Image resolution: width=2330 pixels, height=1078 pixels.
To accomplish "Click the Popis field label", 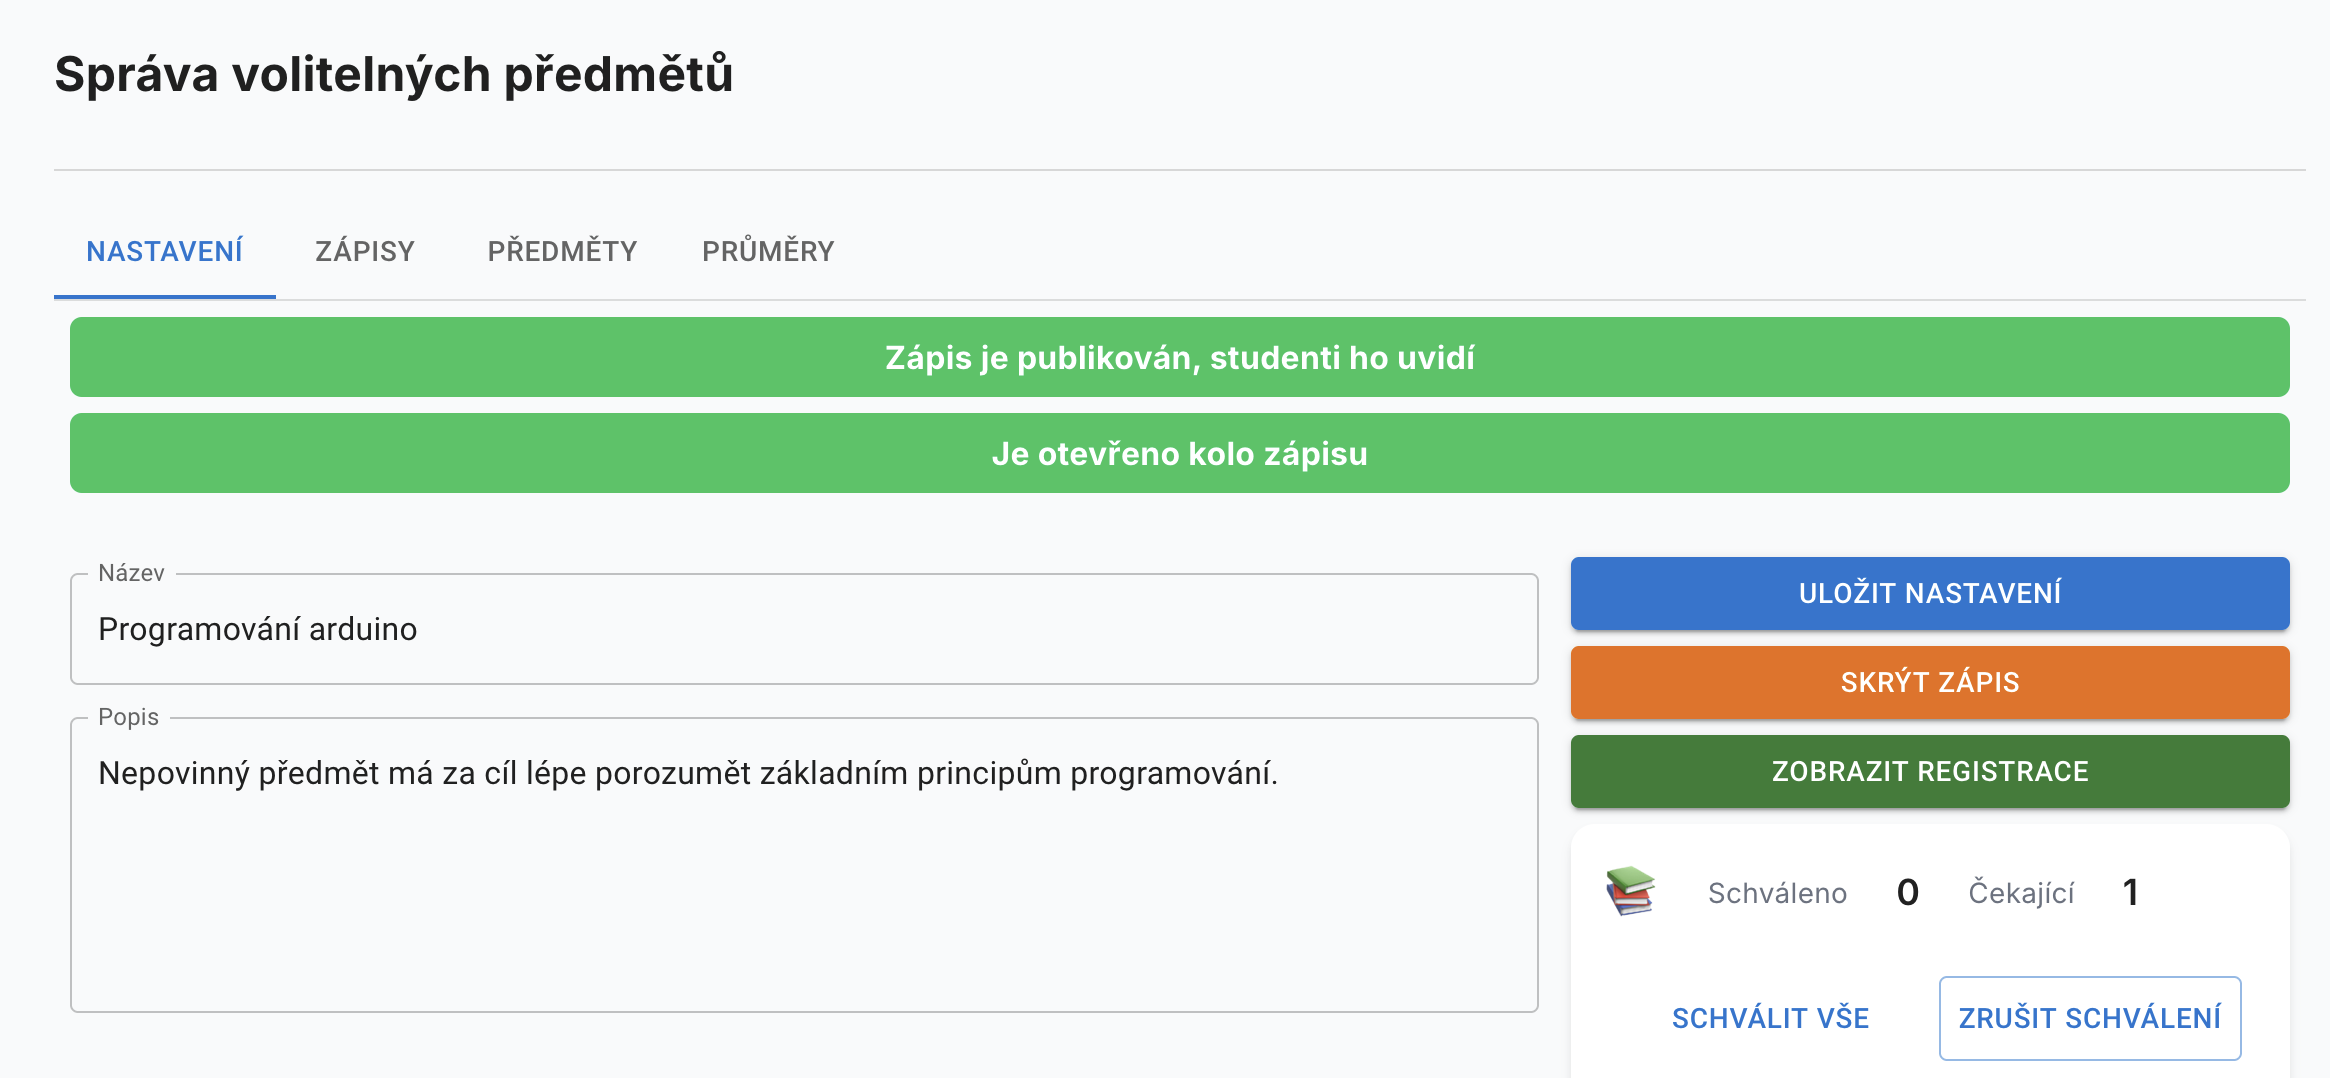I will pyautogui.click(x=128, y=717).
